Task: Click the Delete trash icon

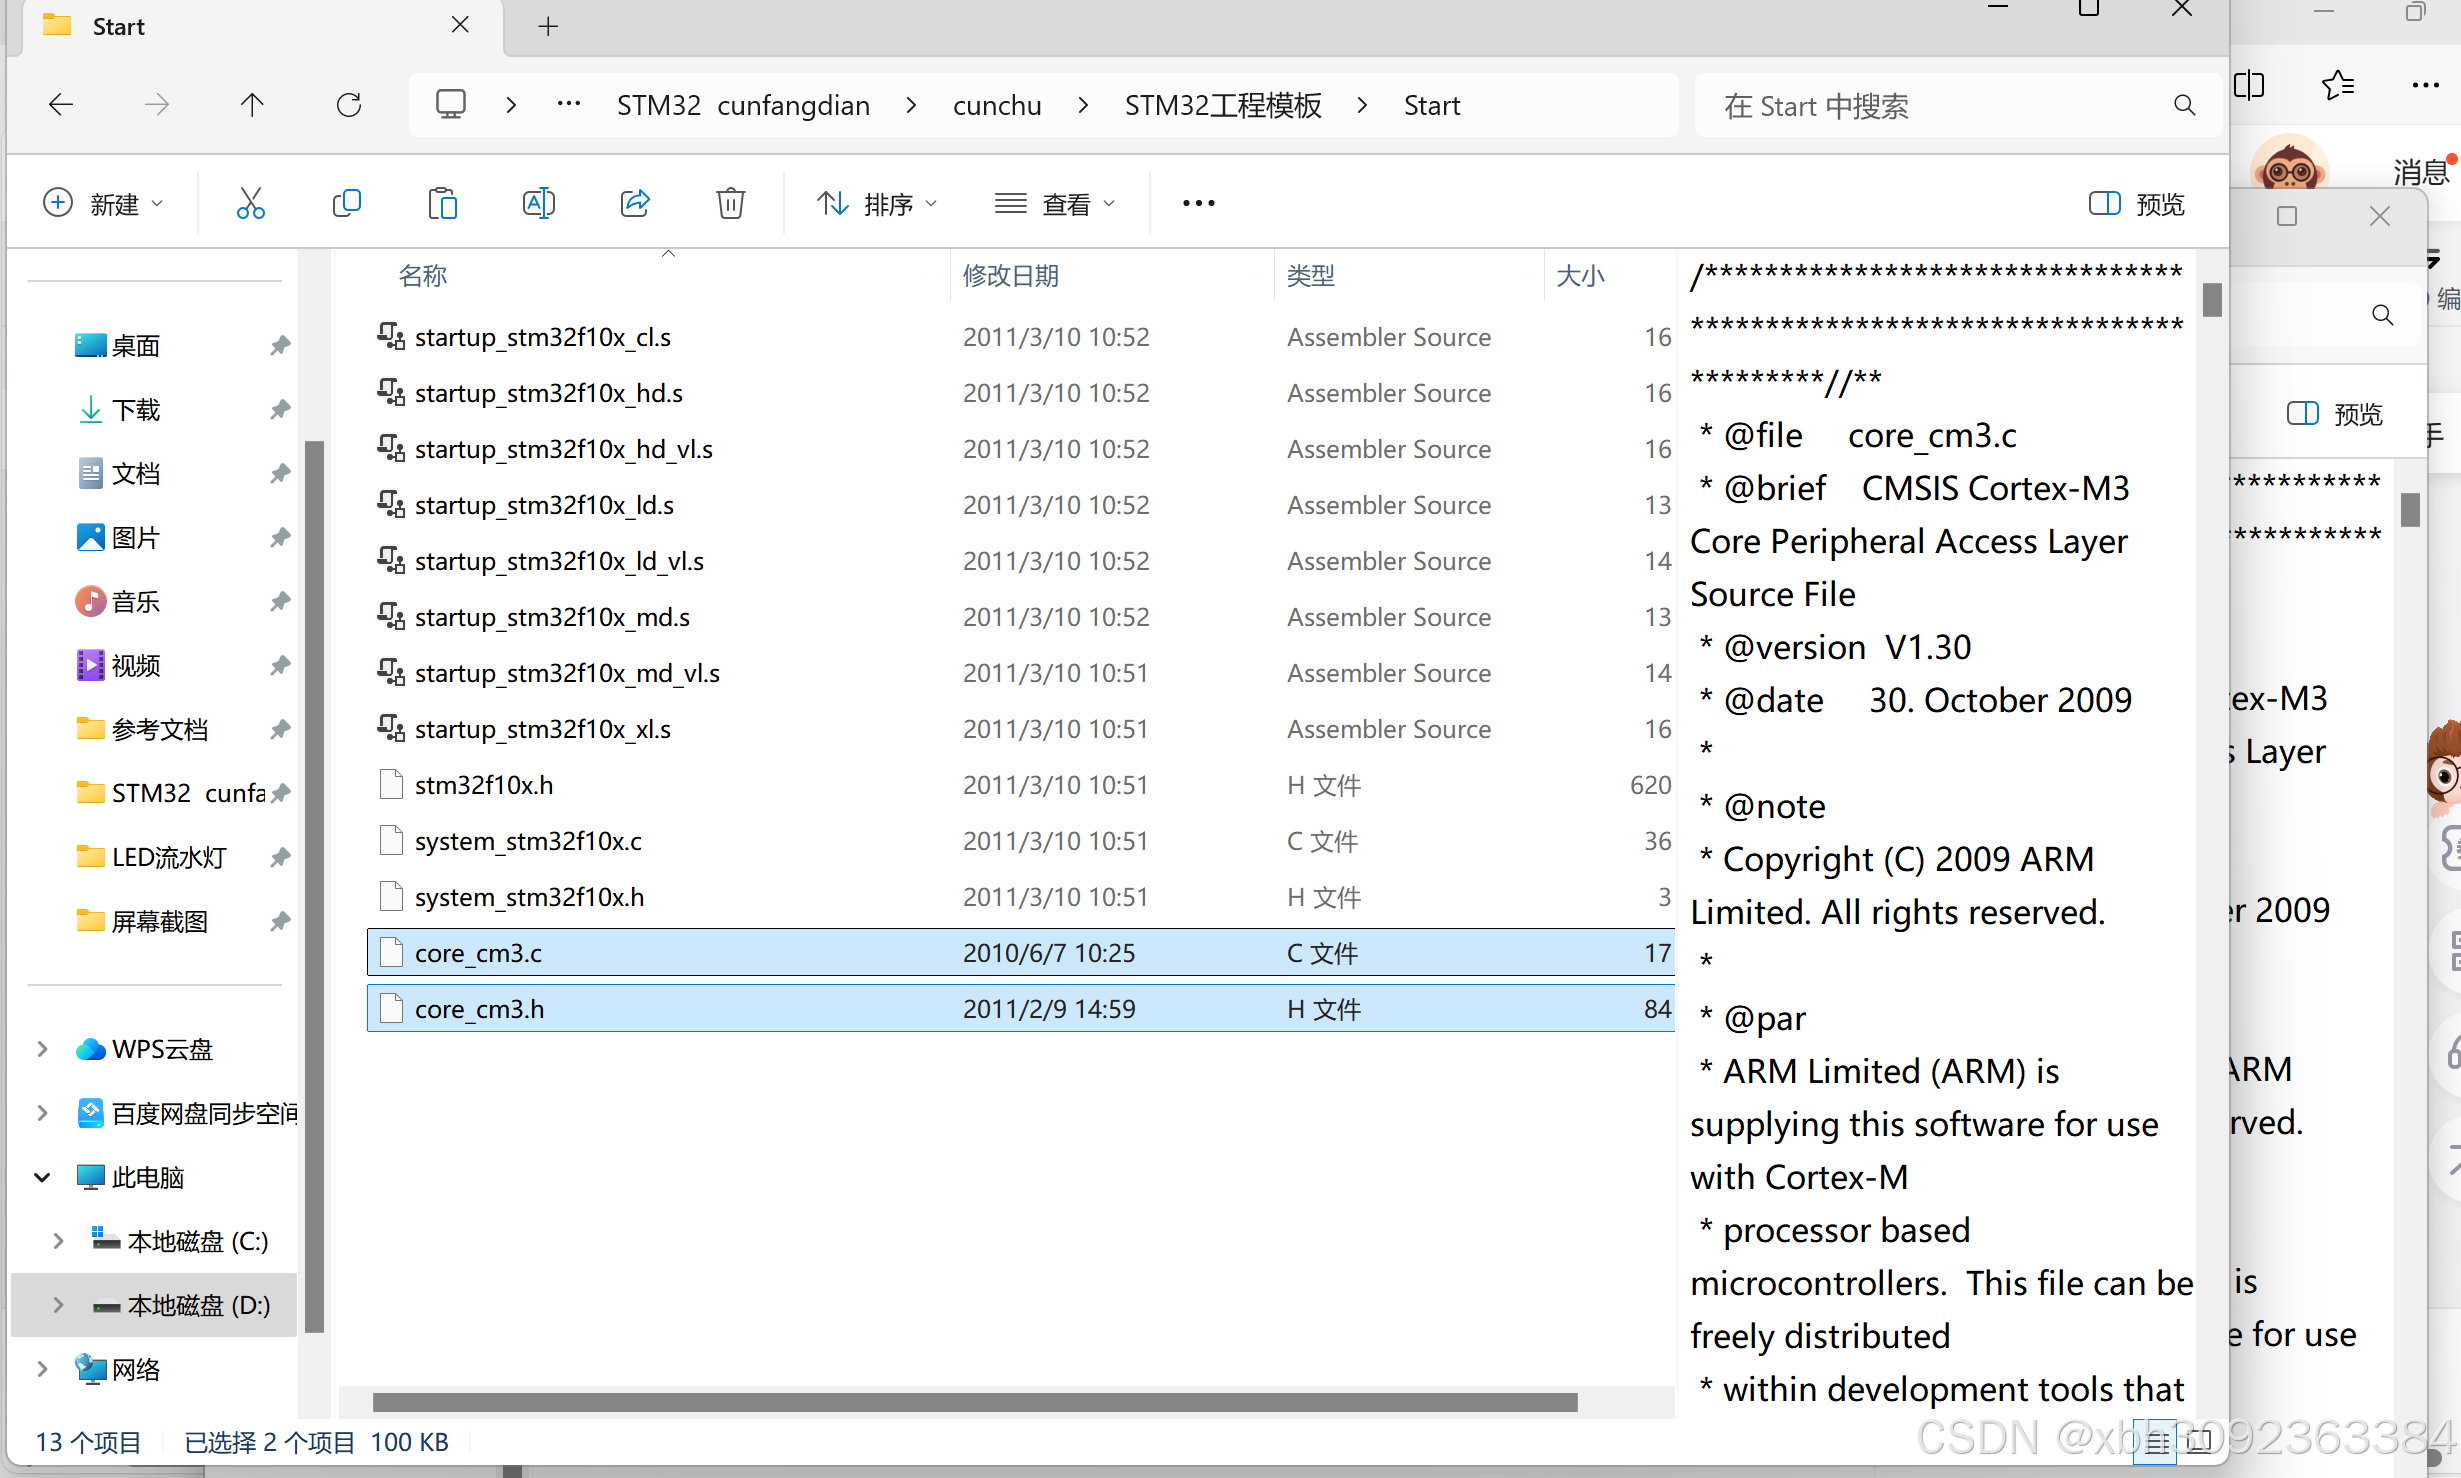Action: 730,204
